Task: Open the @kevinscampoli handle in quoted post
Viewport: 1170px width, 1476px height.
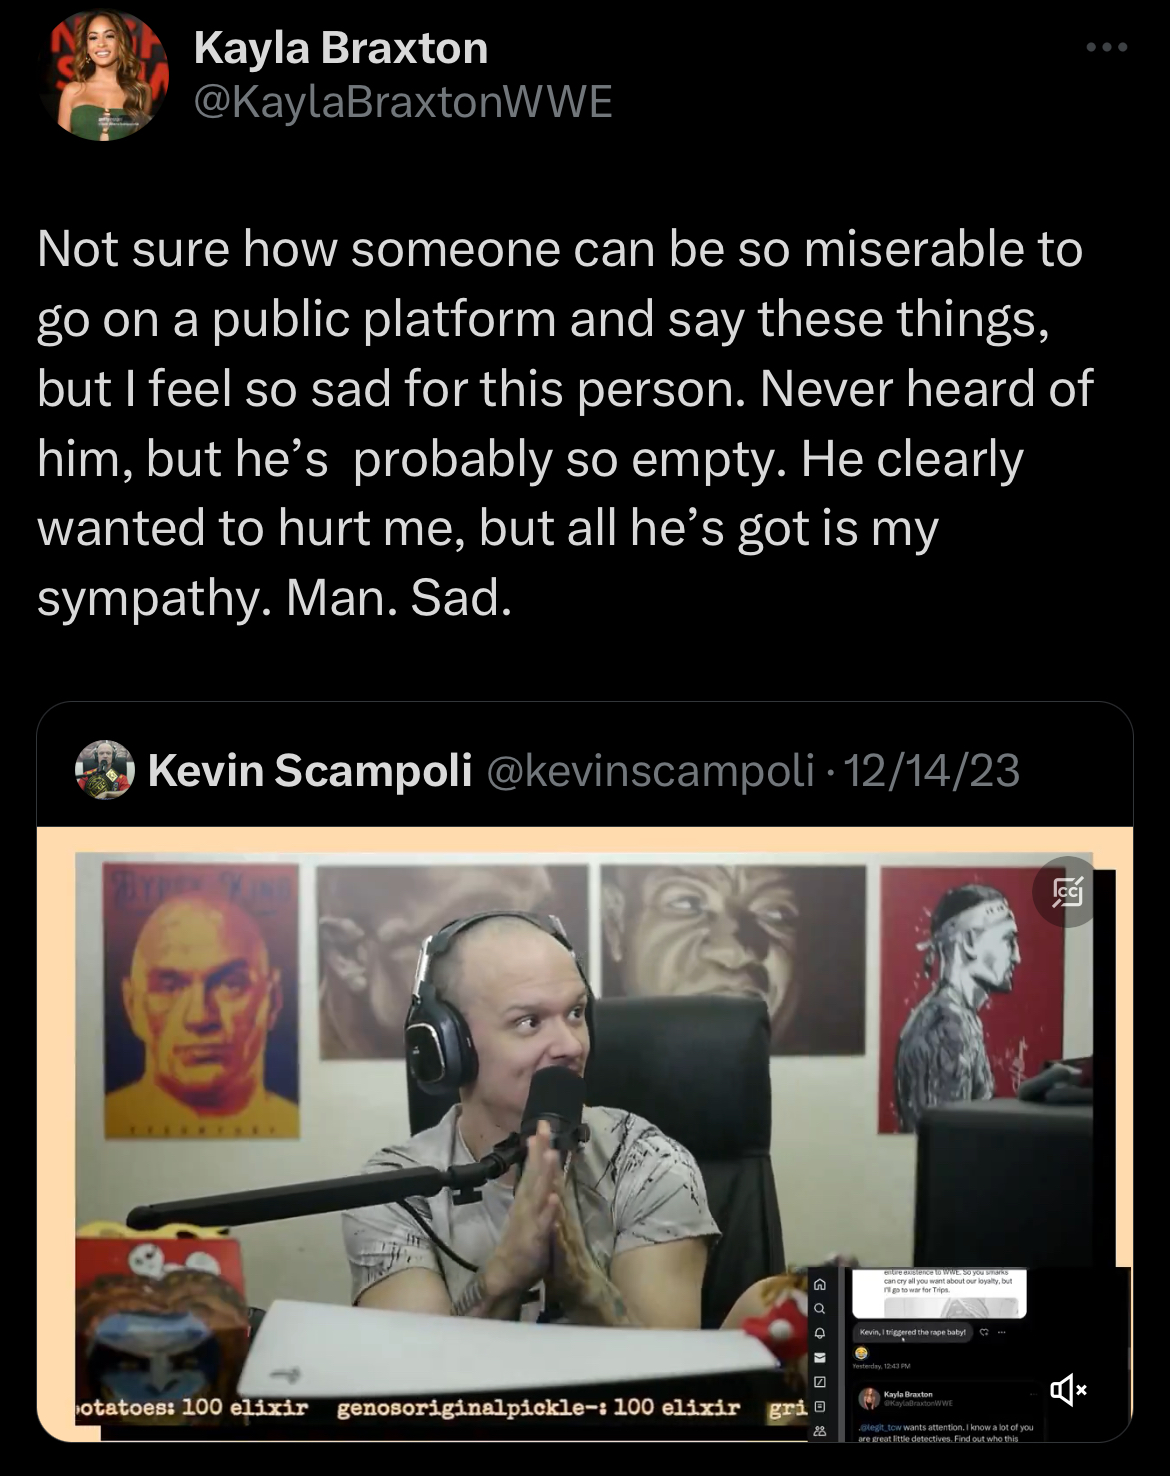Action: tap(650, 771)
